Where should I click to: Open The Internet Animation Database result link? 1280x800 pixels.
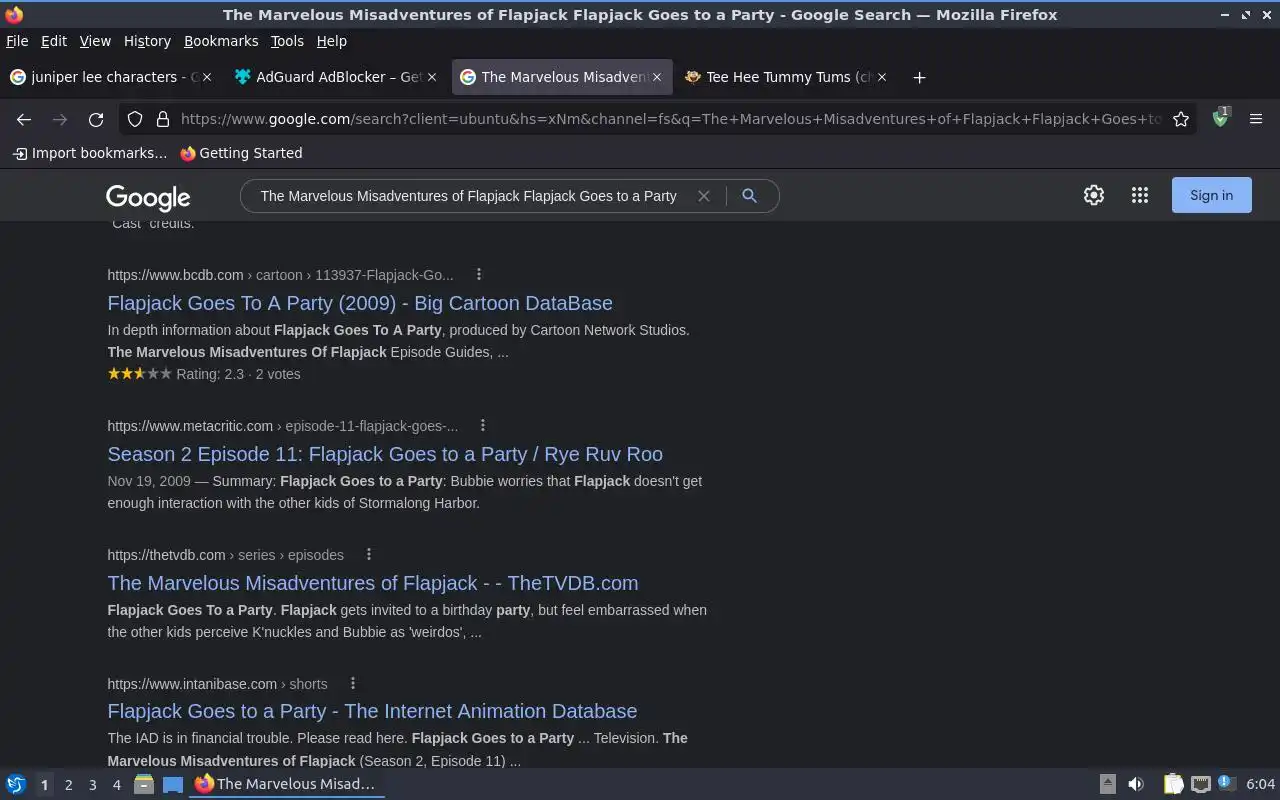click(372, 711)
